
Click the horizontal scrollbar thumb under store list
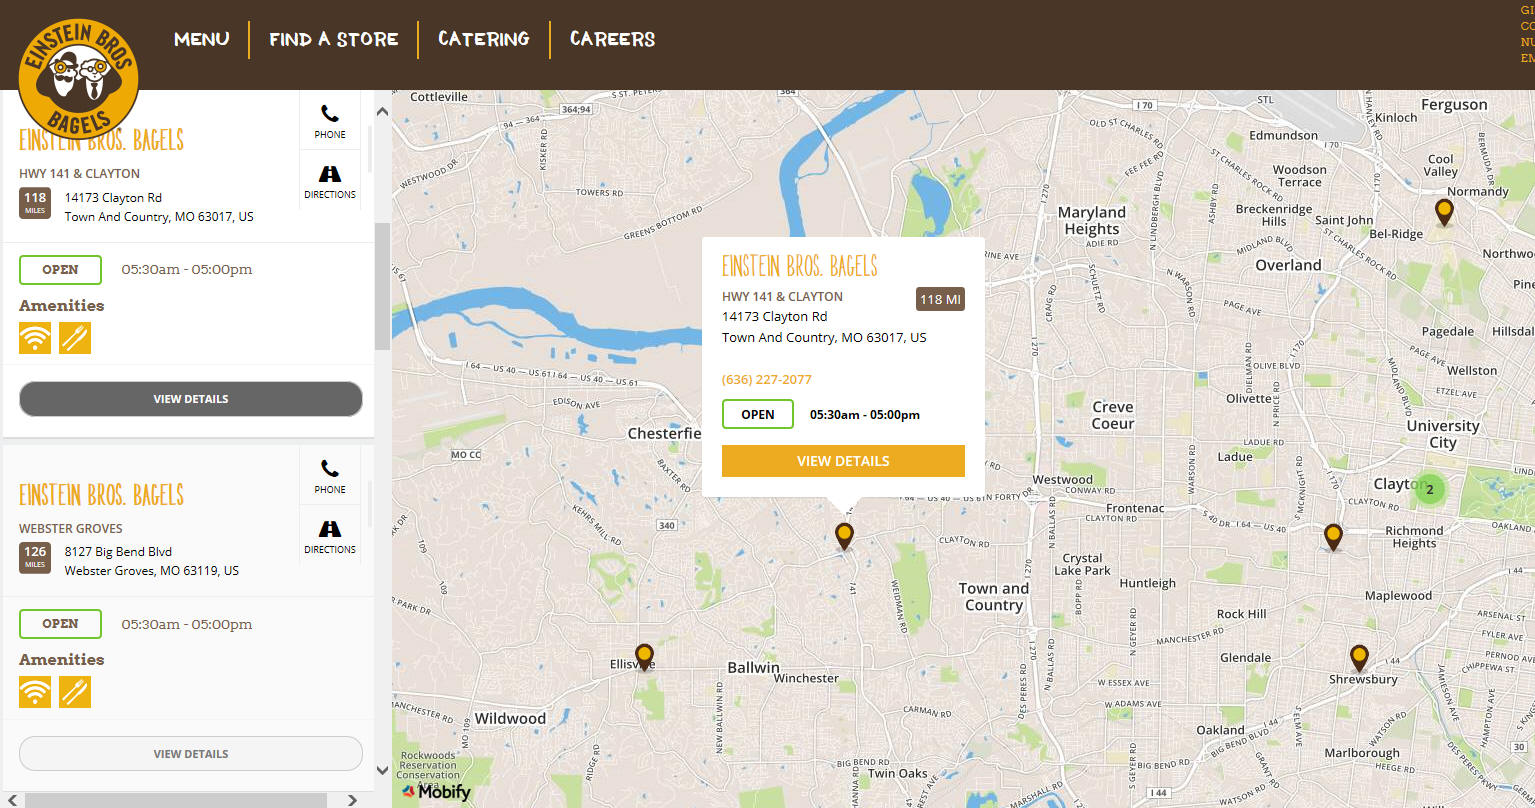pos(176,800)
